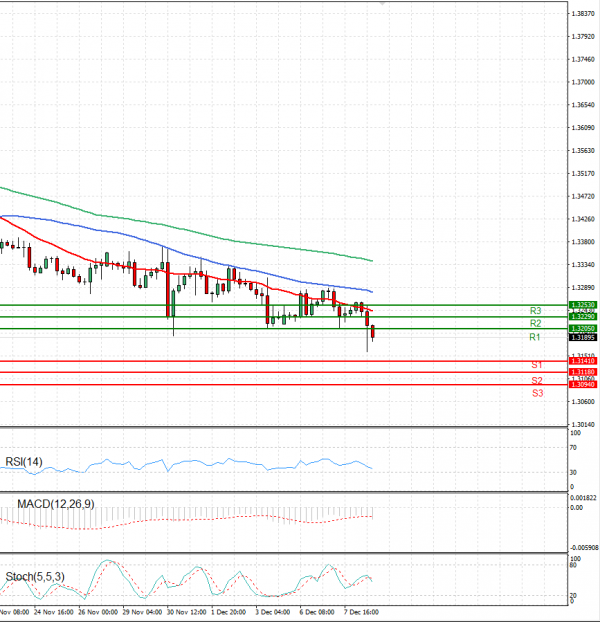Click the 1.36540 price axis value

pyautogui.click(x=583, y=105)
